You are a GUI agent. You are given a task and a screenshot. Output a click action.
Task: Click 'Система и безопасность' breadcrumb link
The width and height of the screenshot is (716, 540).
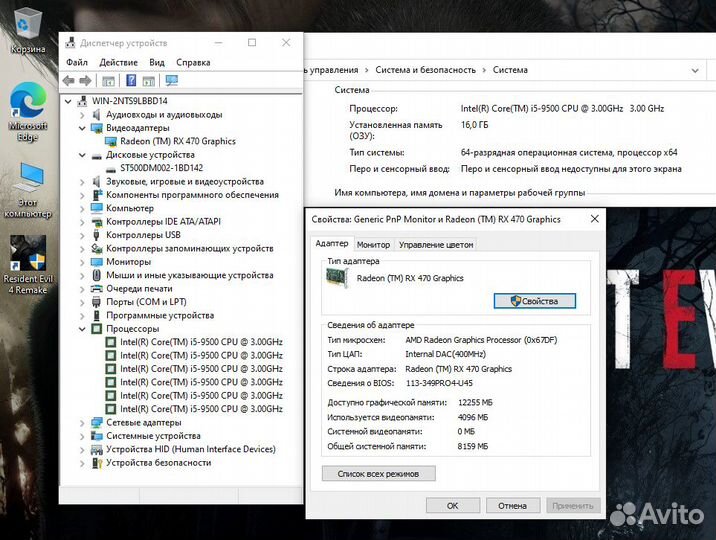[x=425, y=70]
